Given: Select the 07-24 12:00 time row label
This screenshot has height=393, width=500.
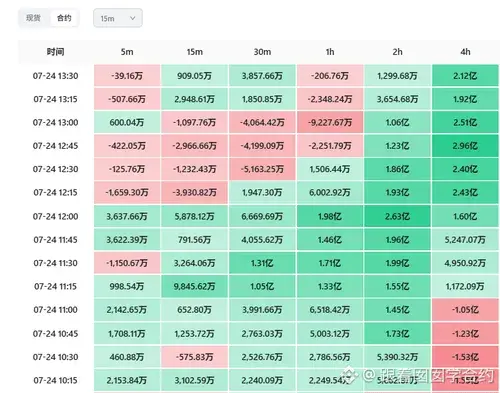Looking at the screenshot, I should click(55, 216).
